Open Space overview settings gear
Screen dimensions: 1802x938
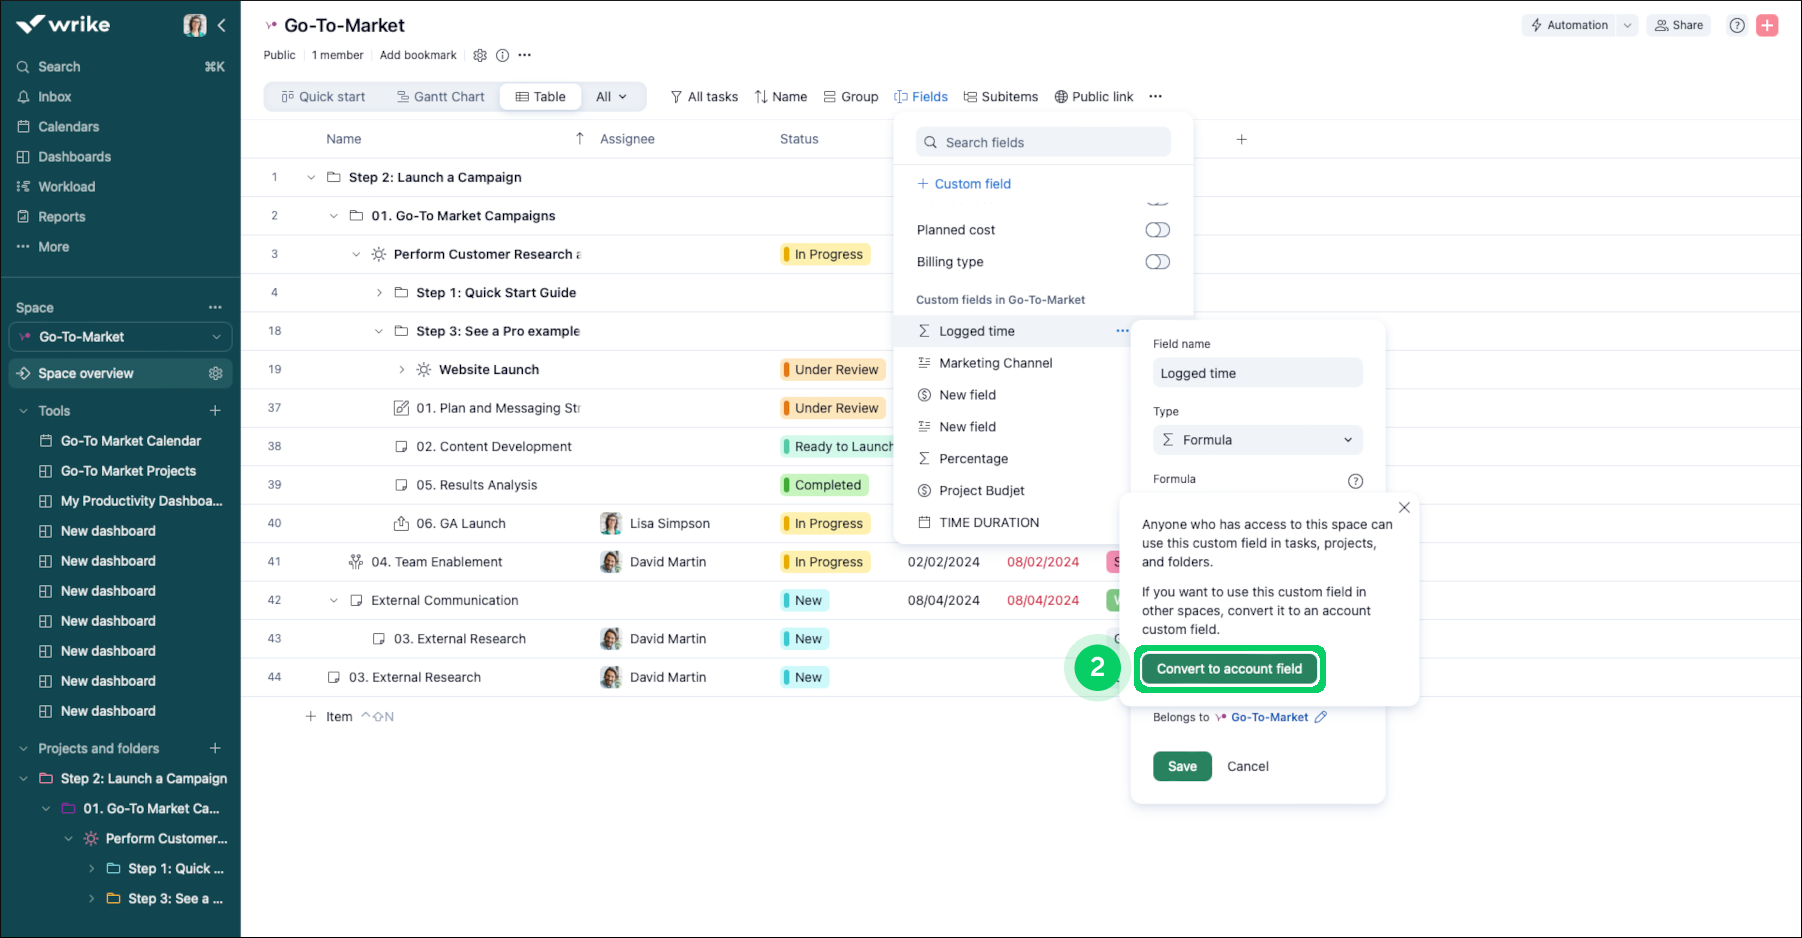(x=215, y=373)
